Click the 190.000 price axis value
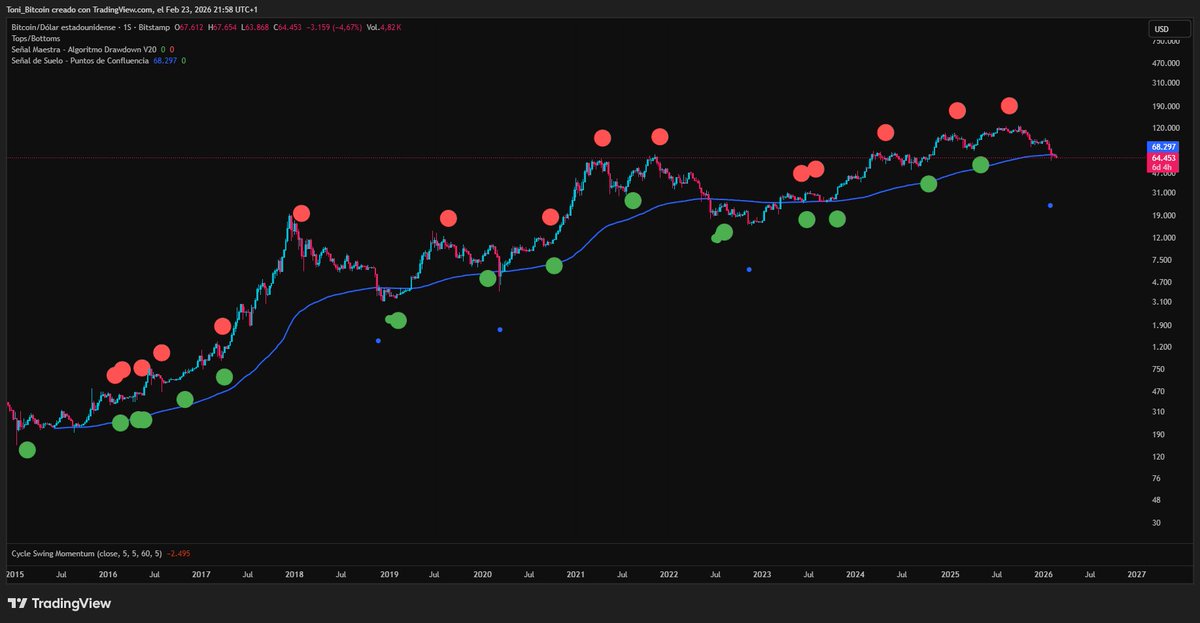 (x=1164, y=107)
